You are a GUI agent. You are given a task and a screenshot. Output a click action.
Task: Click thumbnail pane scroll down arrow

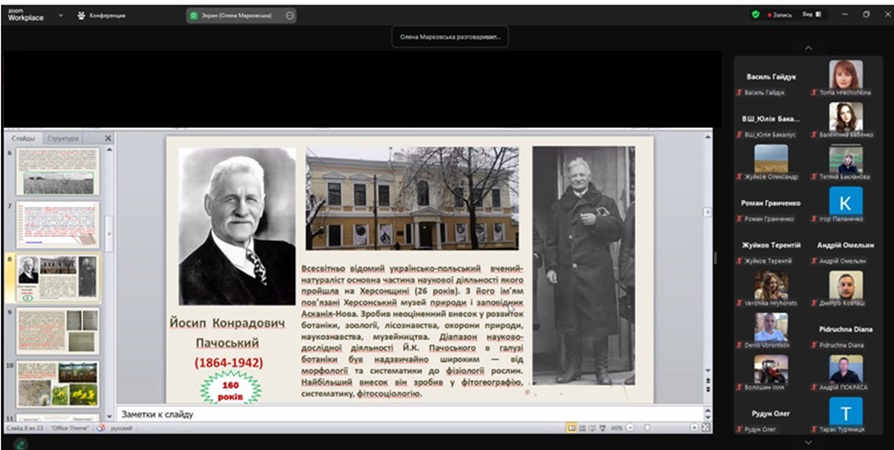(109, 417)
